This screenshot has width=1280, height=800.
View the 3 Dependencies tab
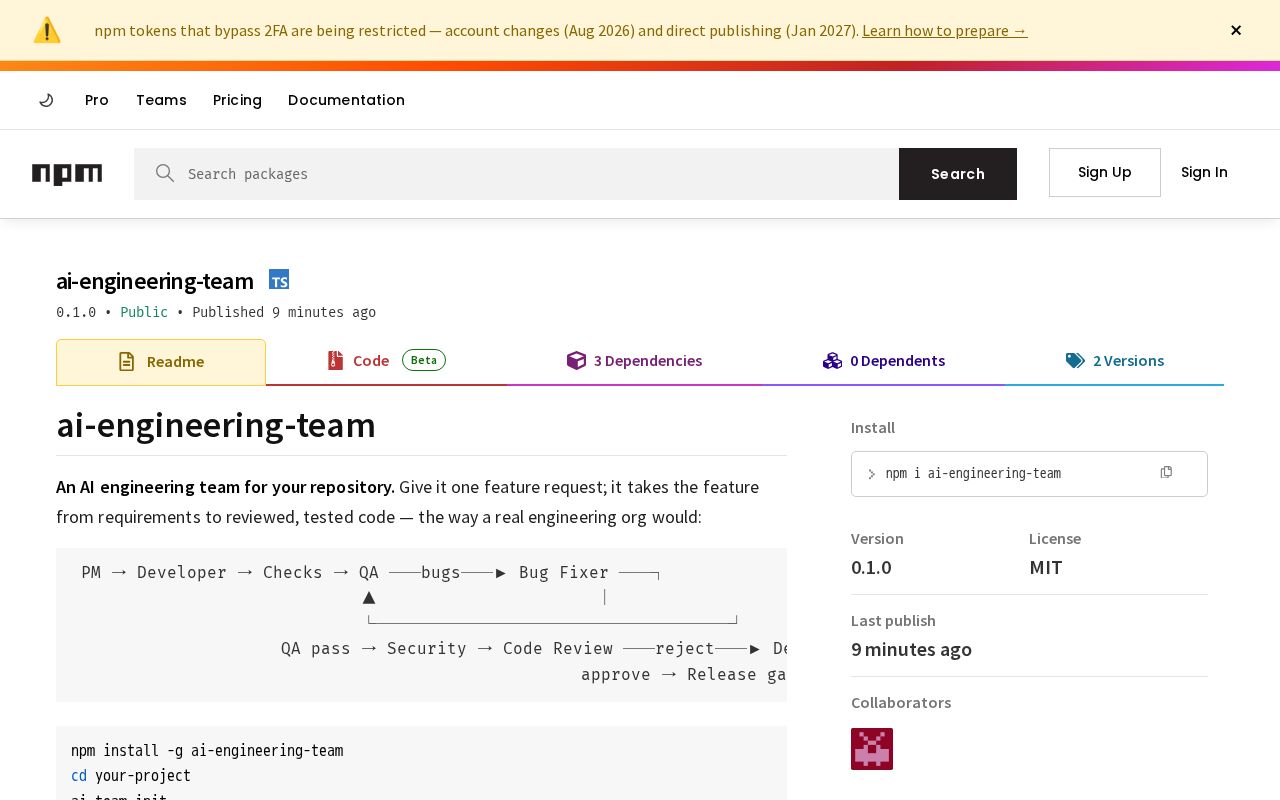pos(634,361)
